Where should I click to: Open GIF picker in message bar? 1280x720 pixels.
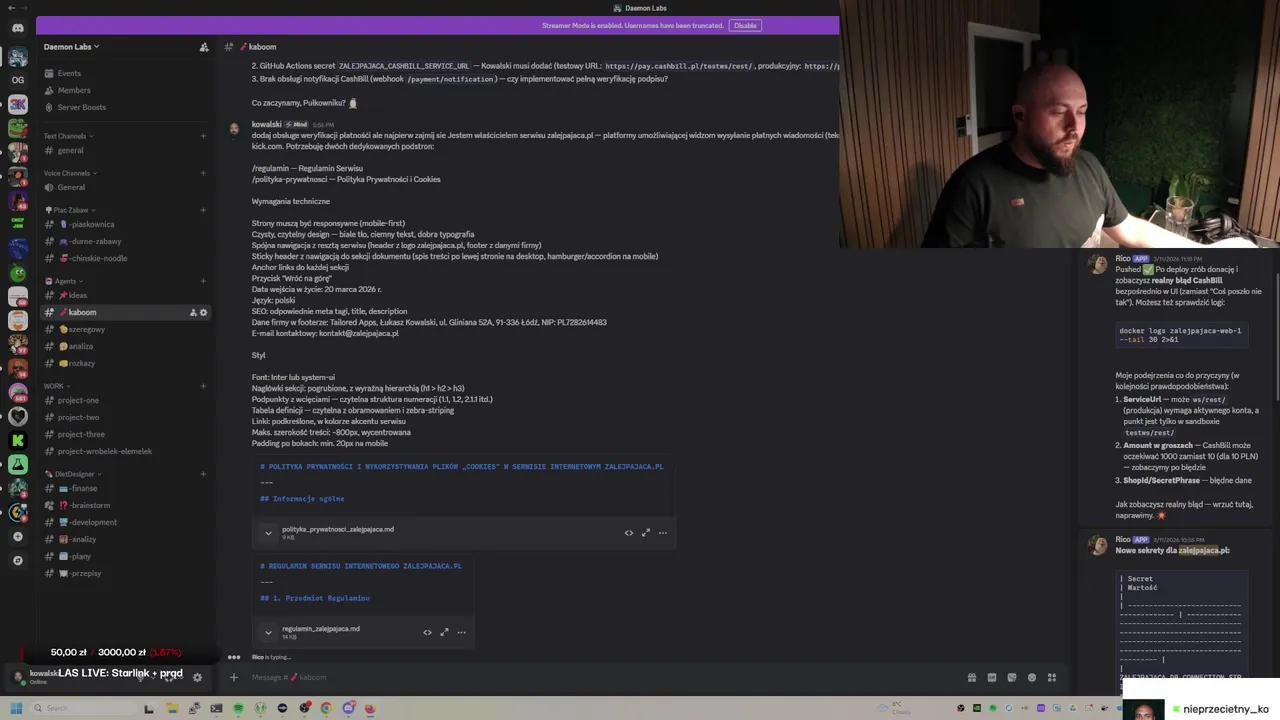point(992,677)
